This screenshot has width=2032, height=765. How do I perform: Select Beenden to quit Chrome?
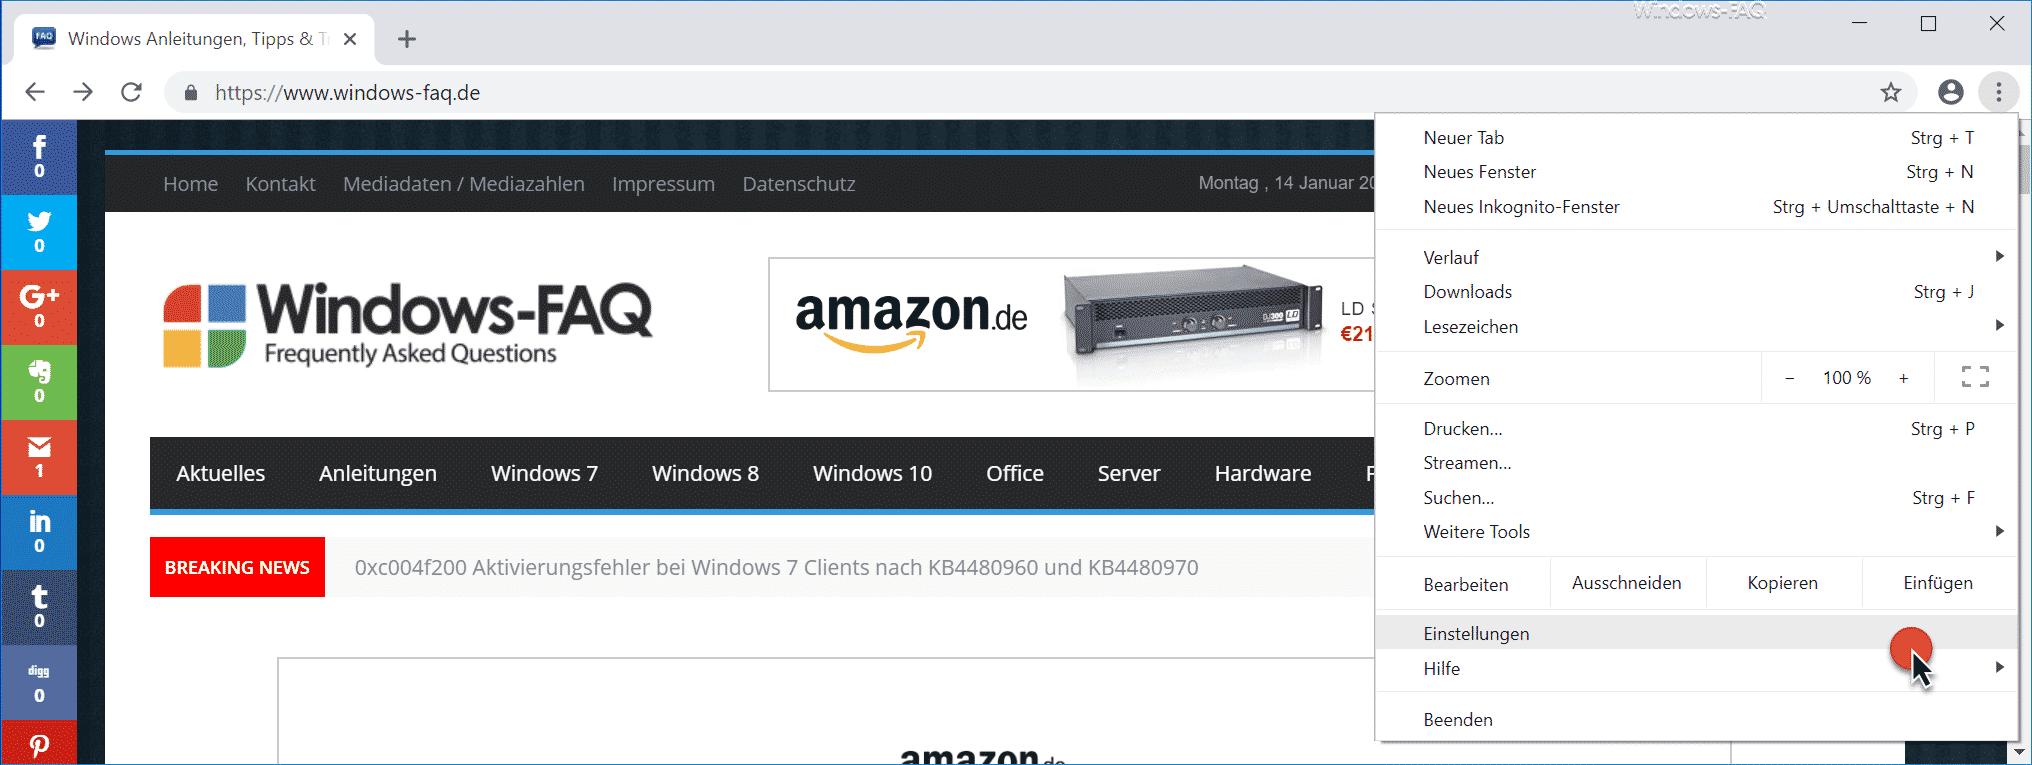tap(1696, 719)
